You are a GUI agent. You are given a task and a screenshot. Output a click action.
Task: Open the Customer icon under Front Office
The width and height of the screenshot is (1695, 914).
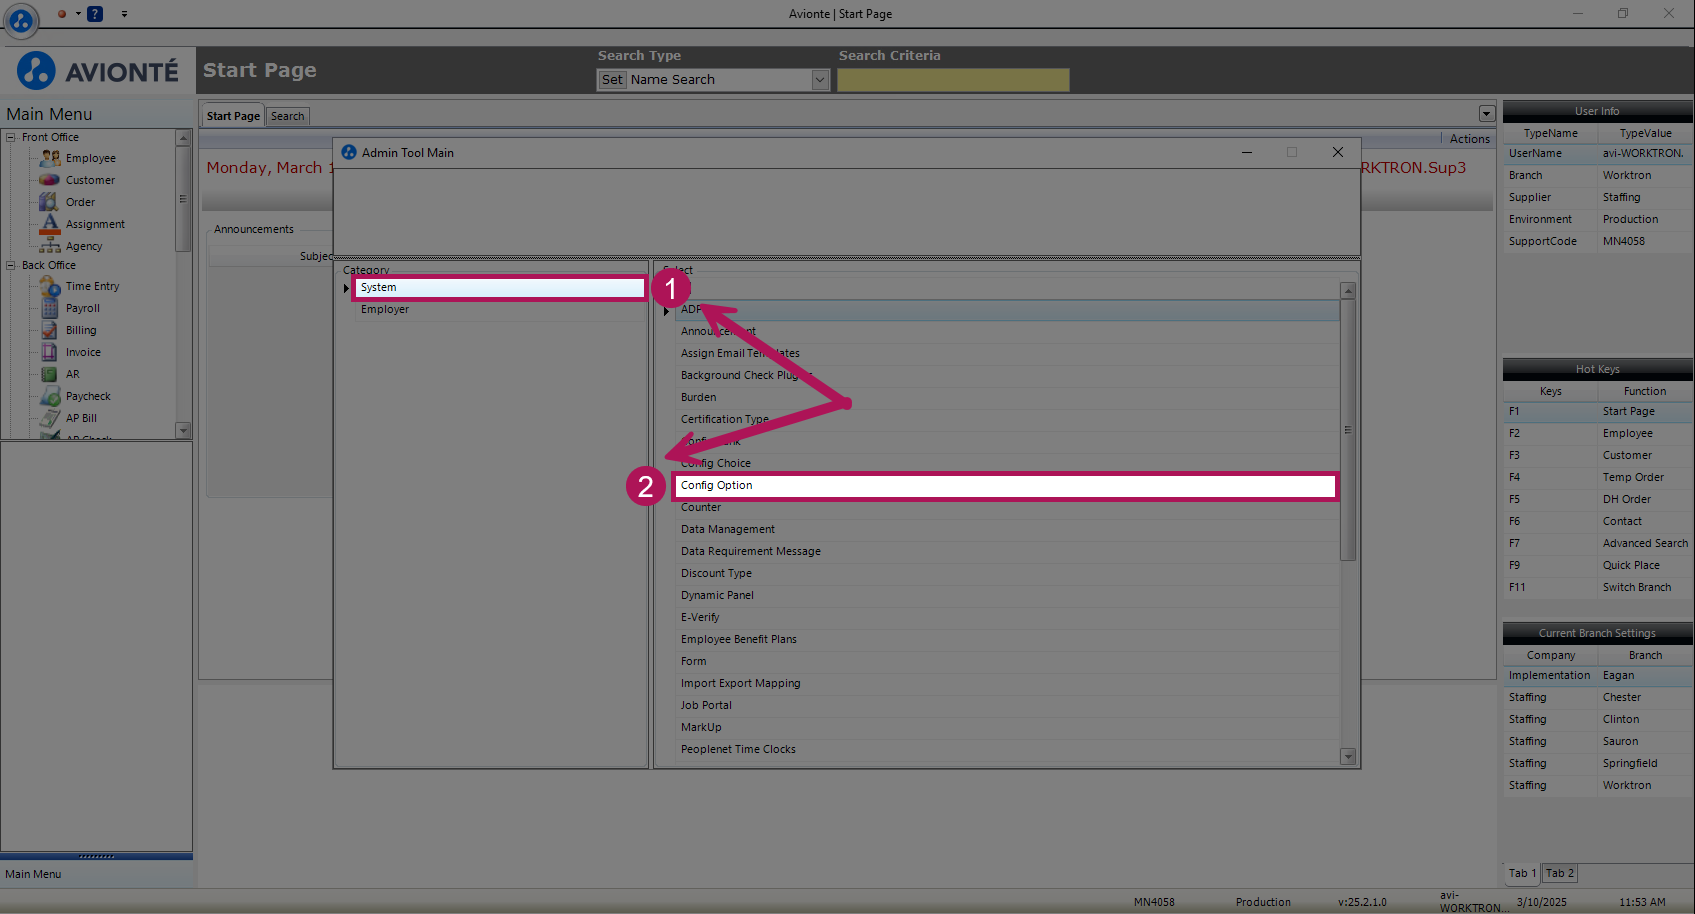tap(50, 180)
